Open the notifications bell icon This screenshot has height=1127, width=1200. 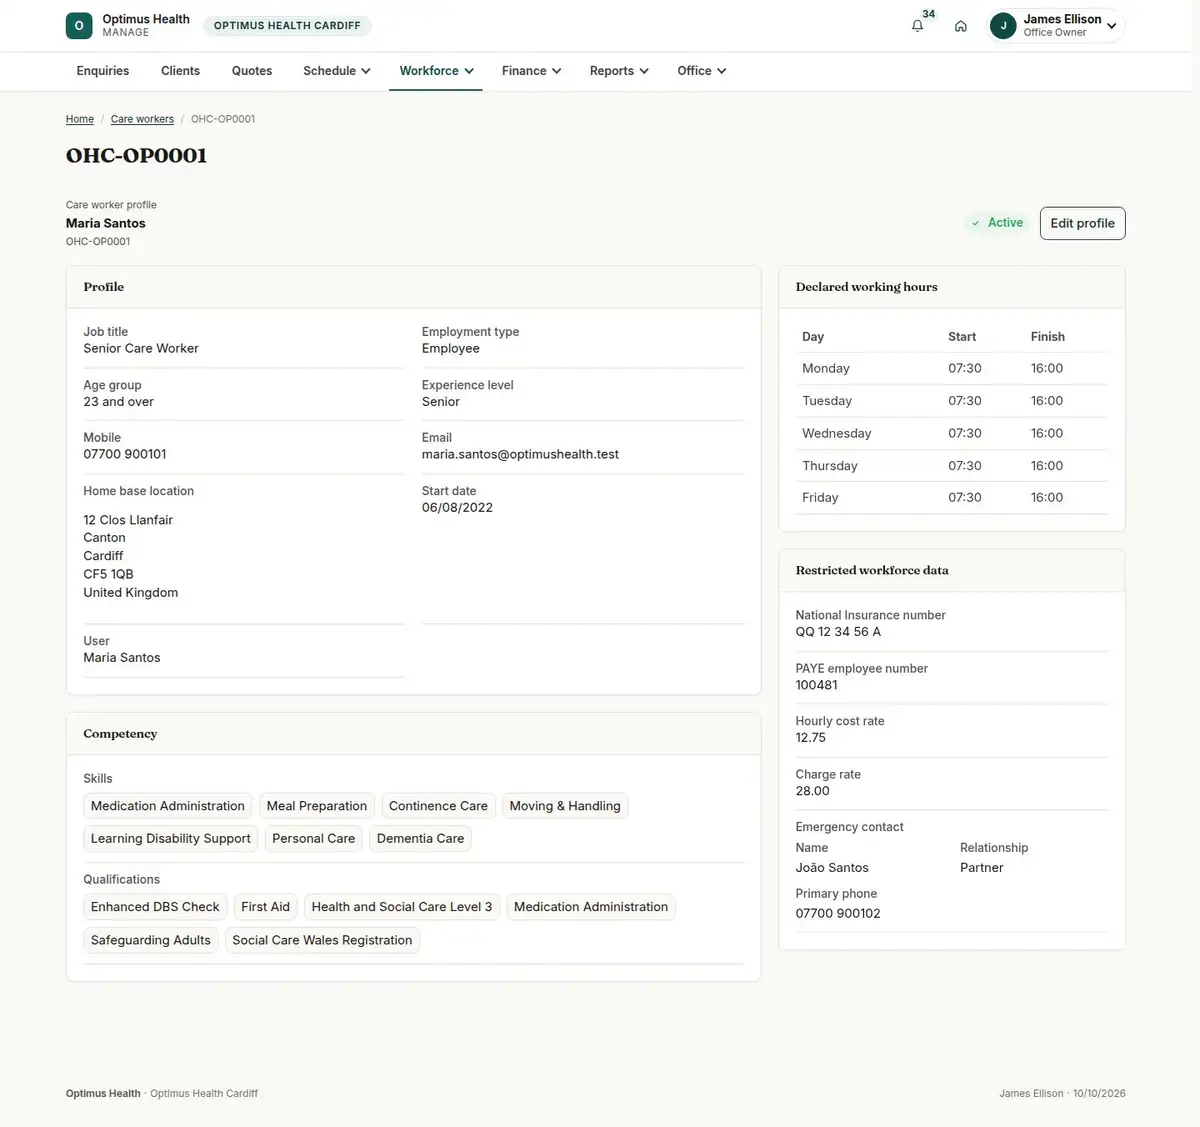click(x=917, y=26)
